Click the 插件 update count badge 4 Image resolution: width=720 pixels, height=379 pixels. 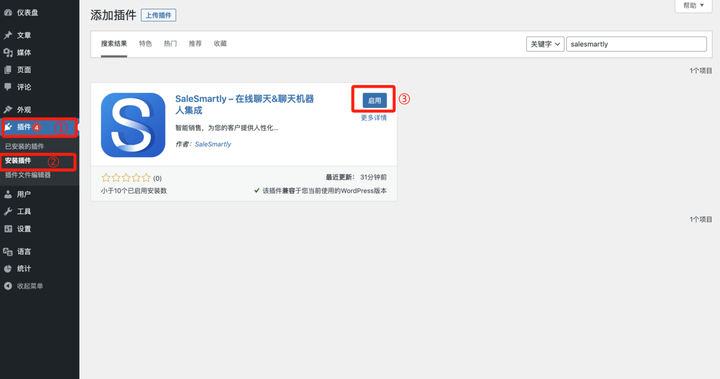[x=37, y=128]
